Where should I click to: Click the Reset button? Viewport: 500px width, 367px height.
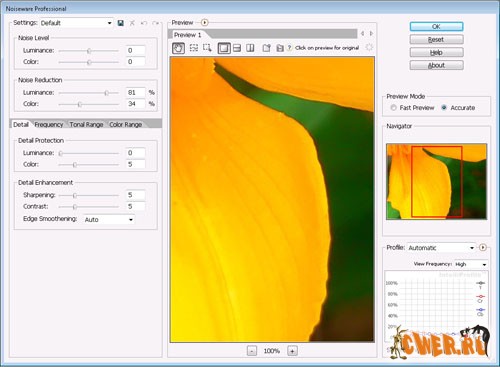(436, 39)
